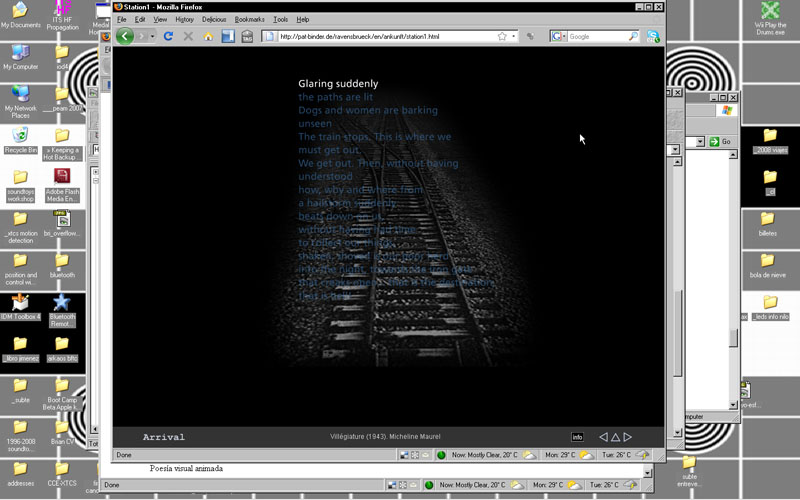The image size is (800, 500).
Task: Open the back history dropdown arrow
Action: (151, 36)
